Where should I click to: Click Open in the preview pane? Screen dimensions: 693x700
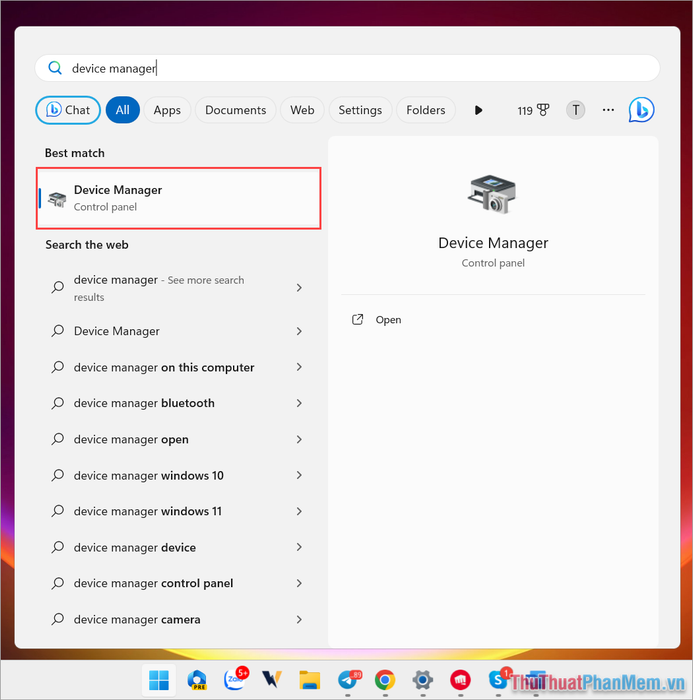point(388,320)
